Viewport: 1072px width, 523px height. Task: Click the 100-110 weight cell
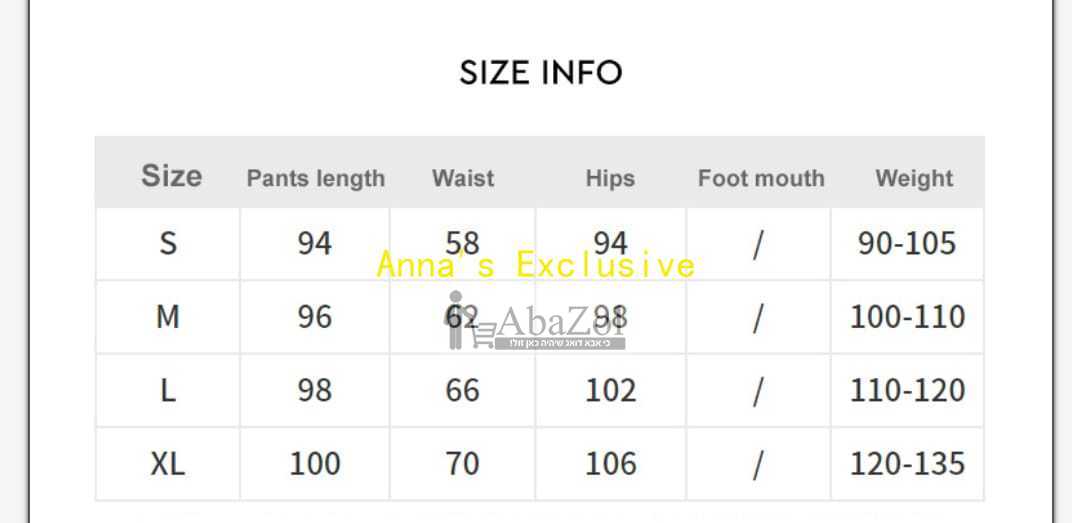[x=907, y=317]
